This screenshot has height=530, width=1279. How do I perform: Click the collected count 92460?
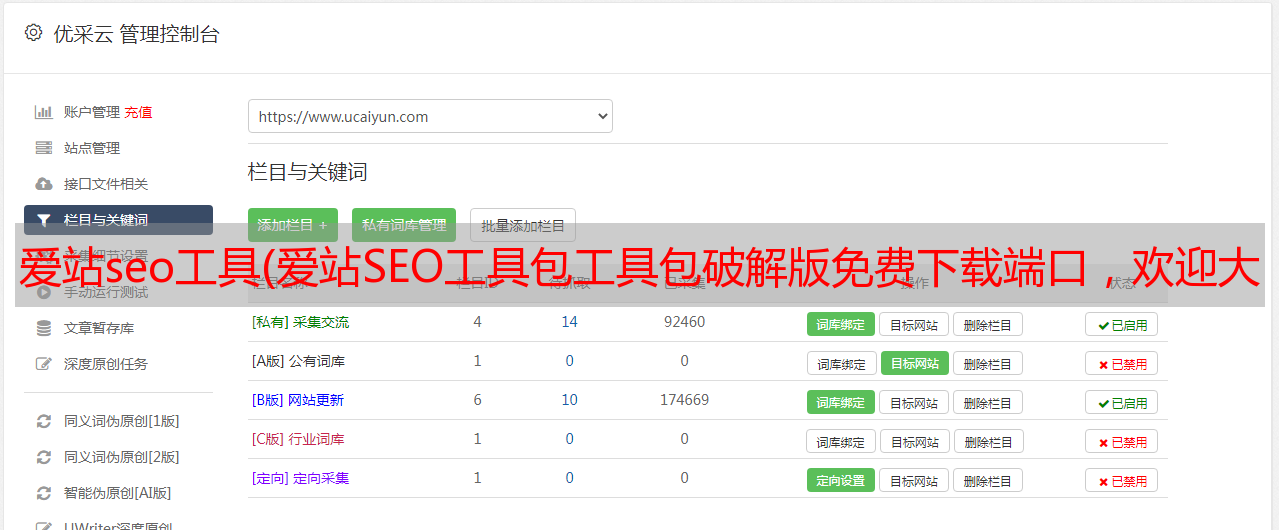[684, 322]
